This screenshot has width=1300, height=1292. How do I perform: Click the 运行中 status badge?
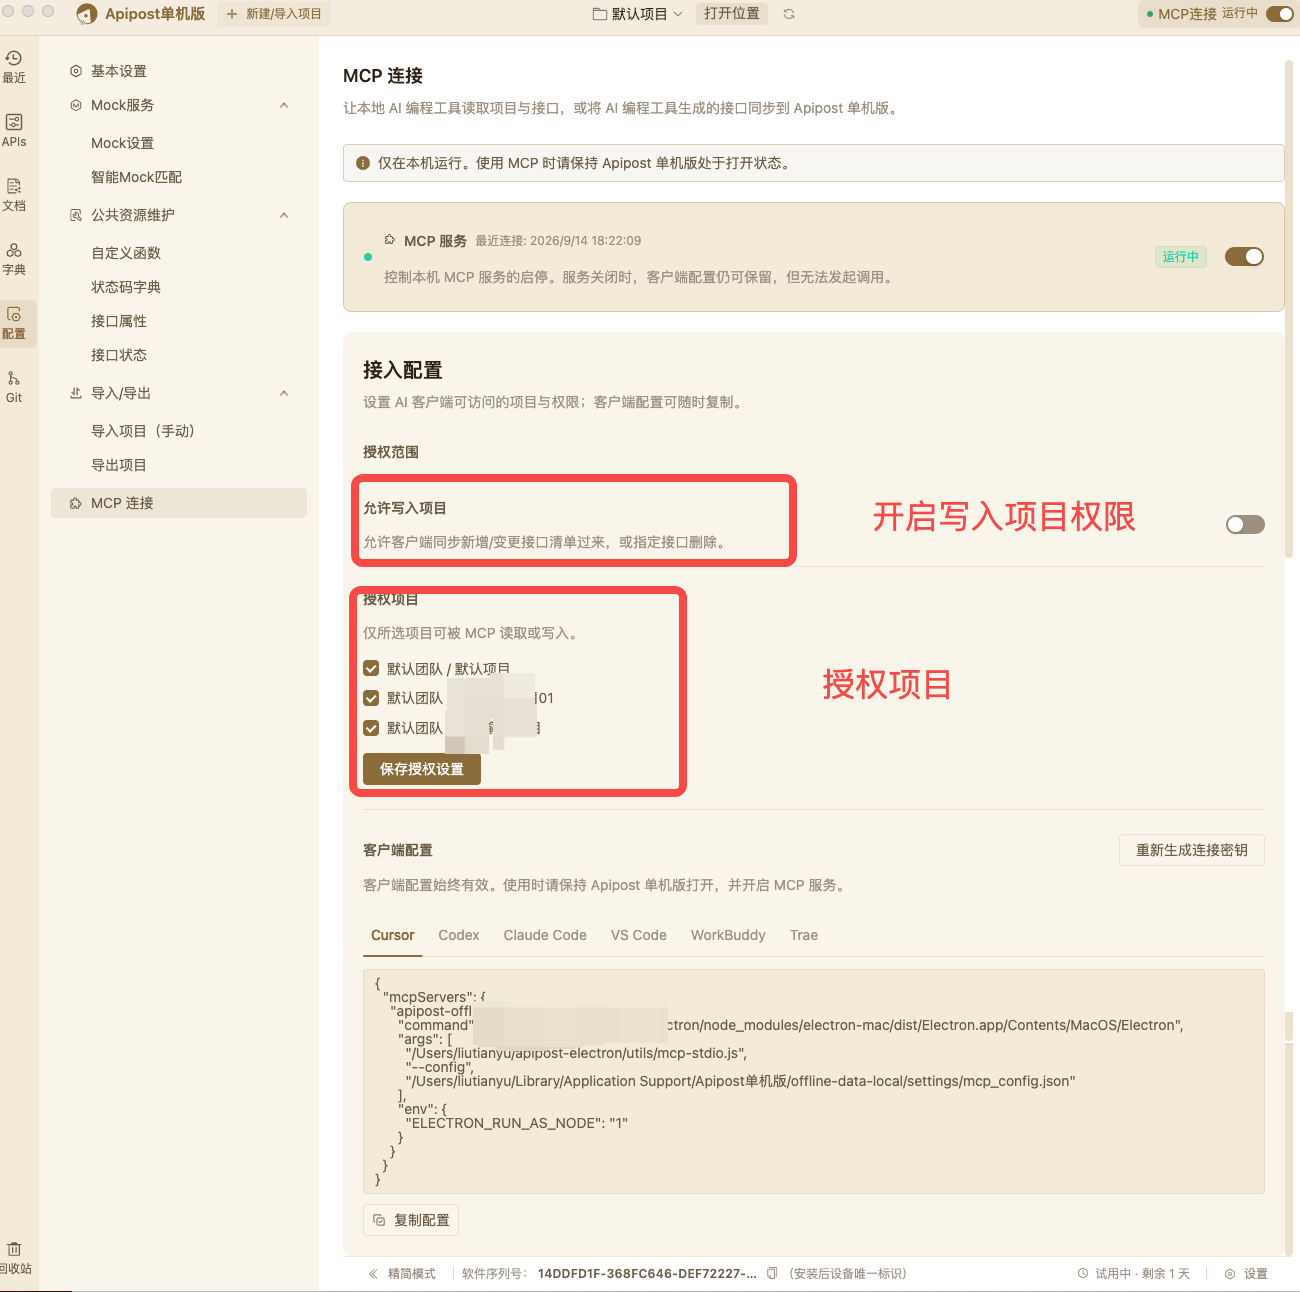pyautogui.click(x=1180, y=257)
